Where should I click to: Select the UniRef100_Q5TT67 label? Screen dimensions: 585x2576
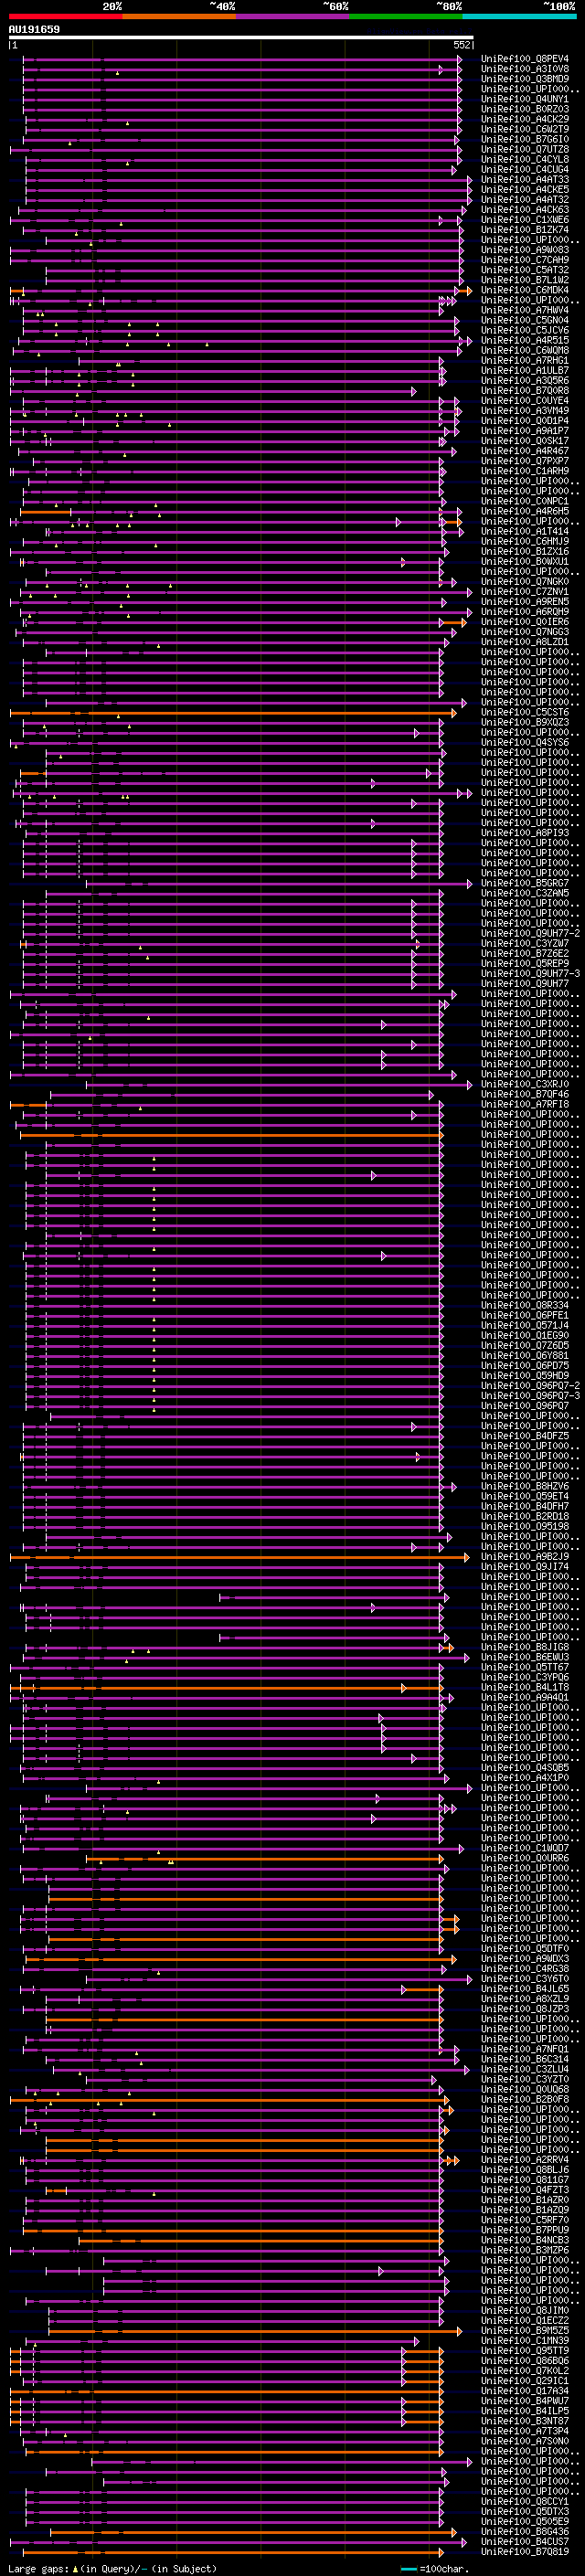[x=525, y=1668]
